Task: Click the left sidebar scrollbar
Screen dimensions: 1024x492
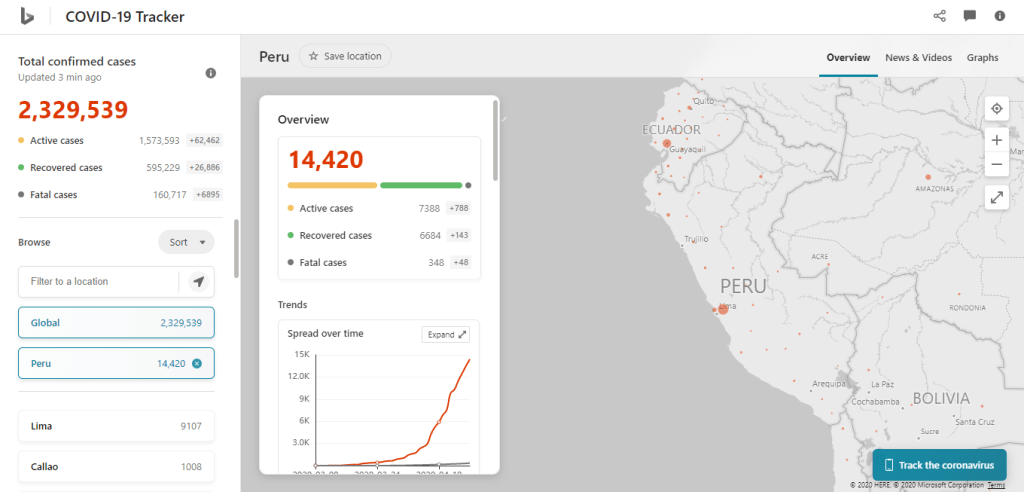Action: click(x=236, y=248)
